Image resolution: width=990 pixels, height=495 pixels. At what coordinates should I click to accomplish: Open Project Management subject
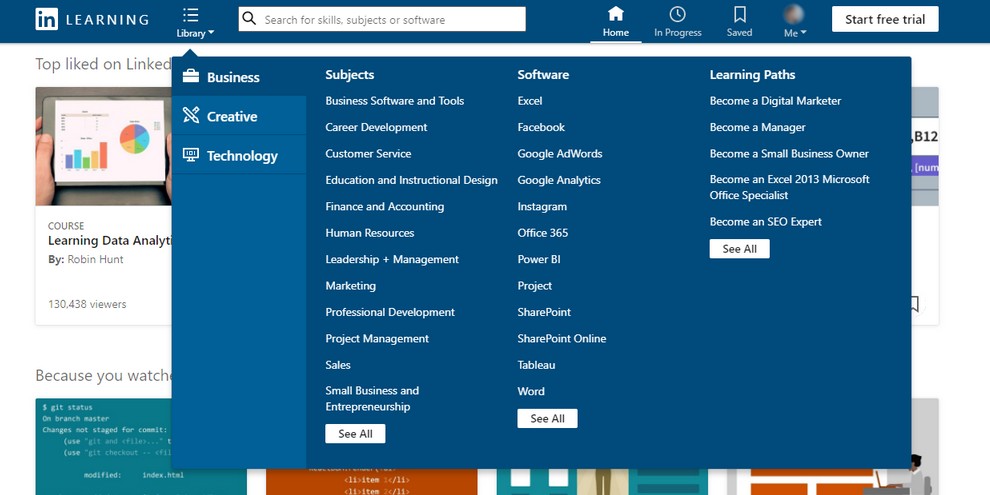377,339
